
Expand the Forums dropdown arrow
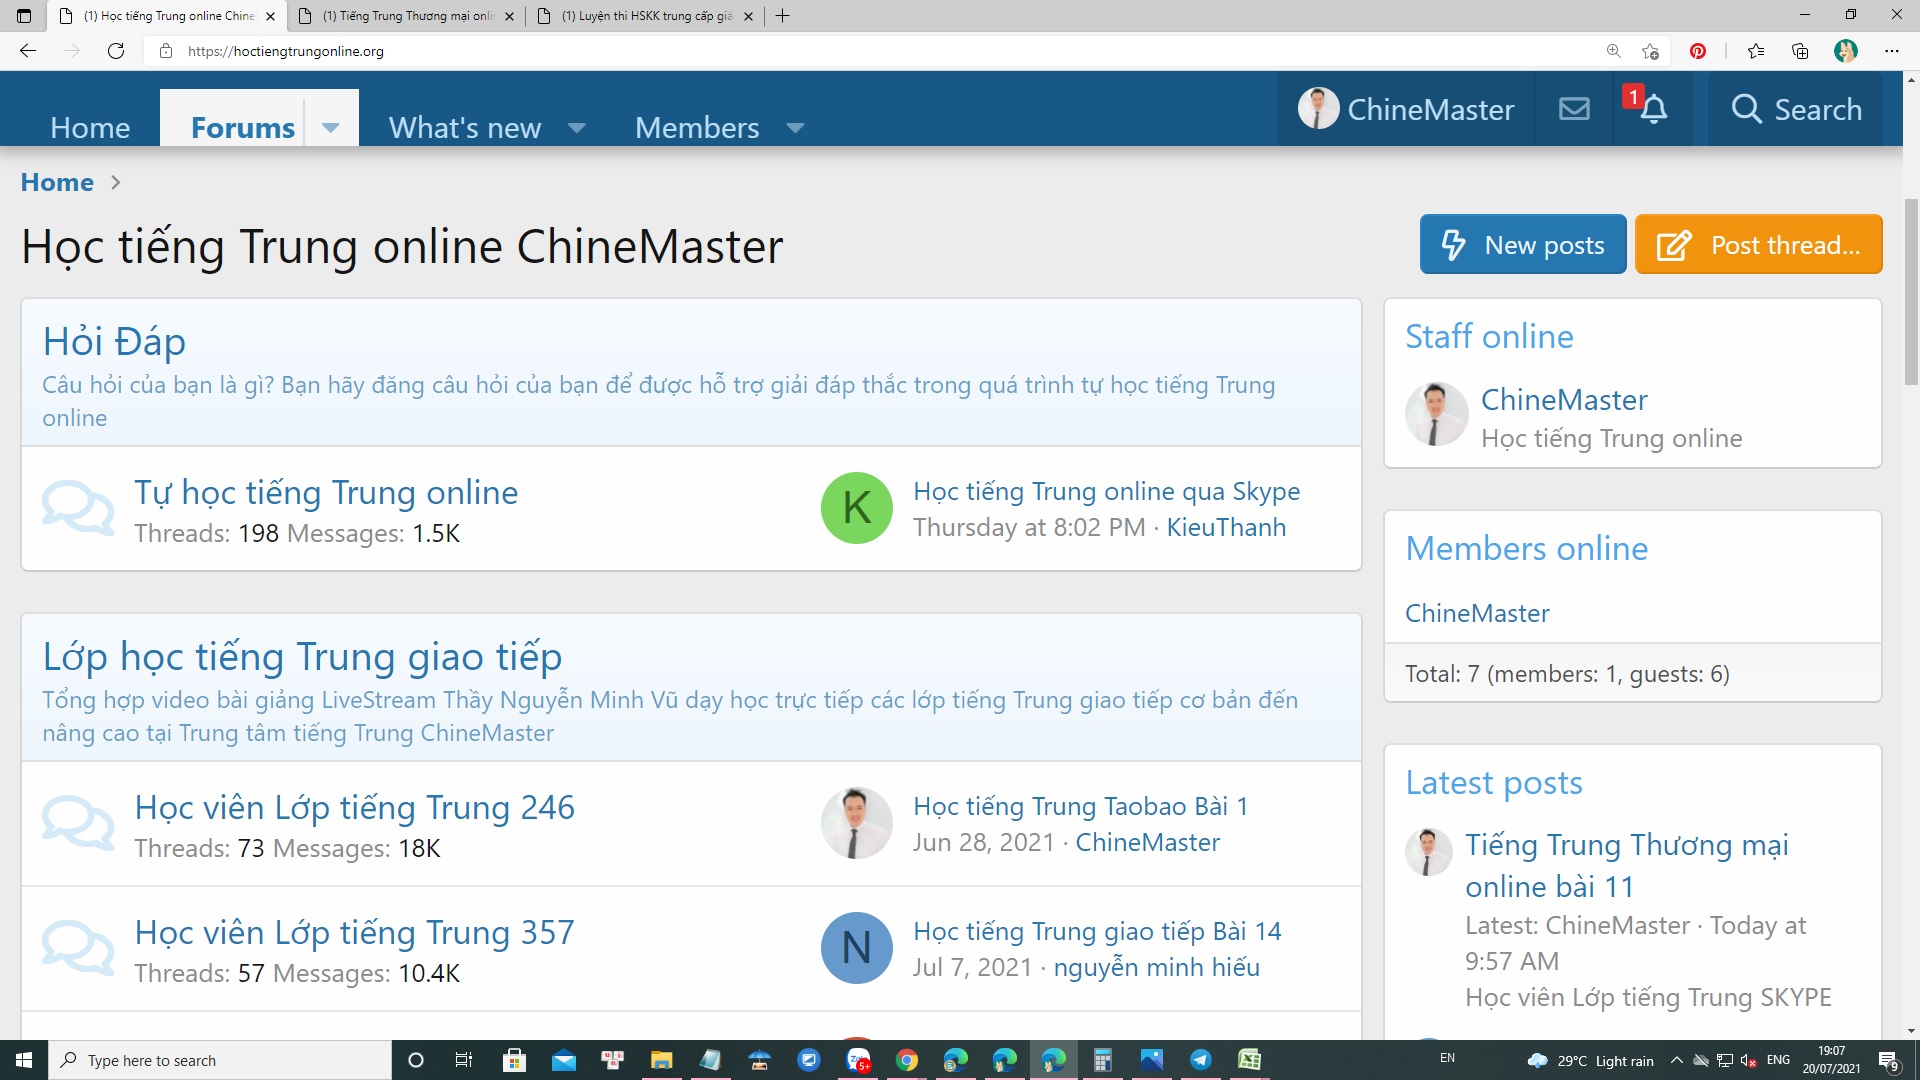(x=331, y=128)
